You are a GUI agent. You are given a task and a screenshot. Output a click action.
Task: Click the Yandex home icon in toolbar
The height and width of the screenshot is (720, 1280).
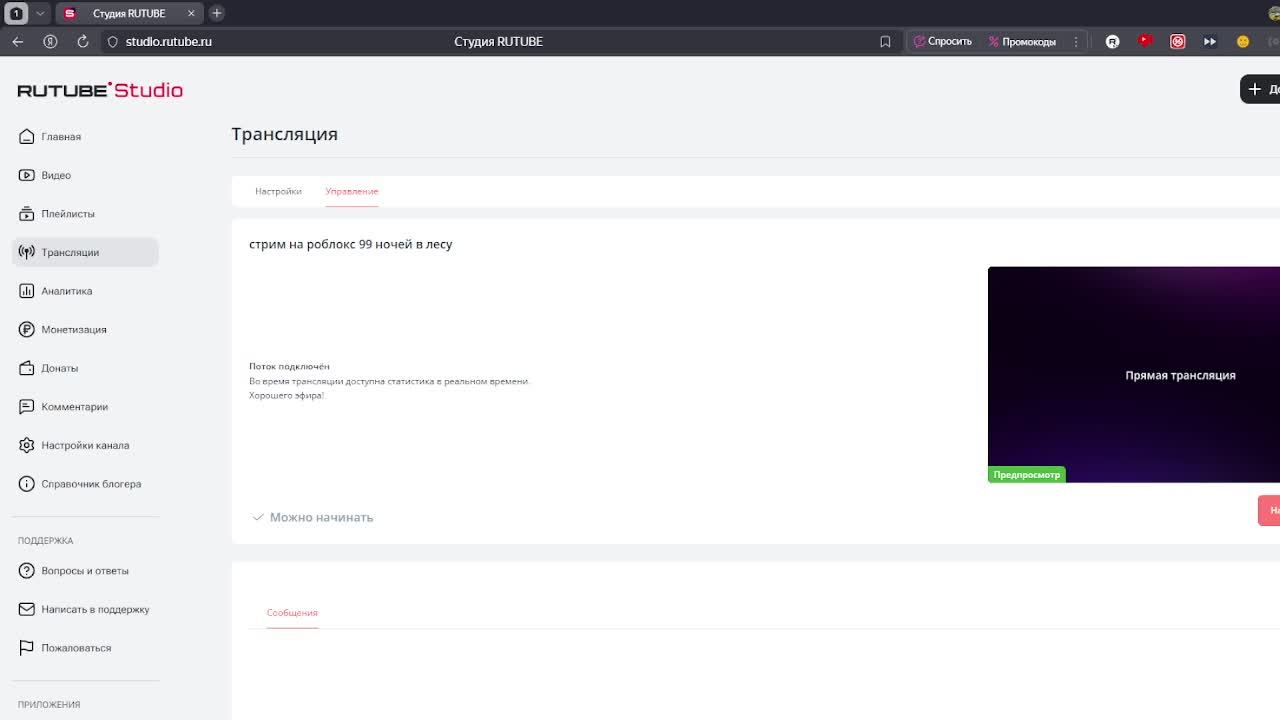[x=50, y=41]
